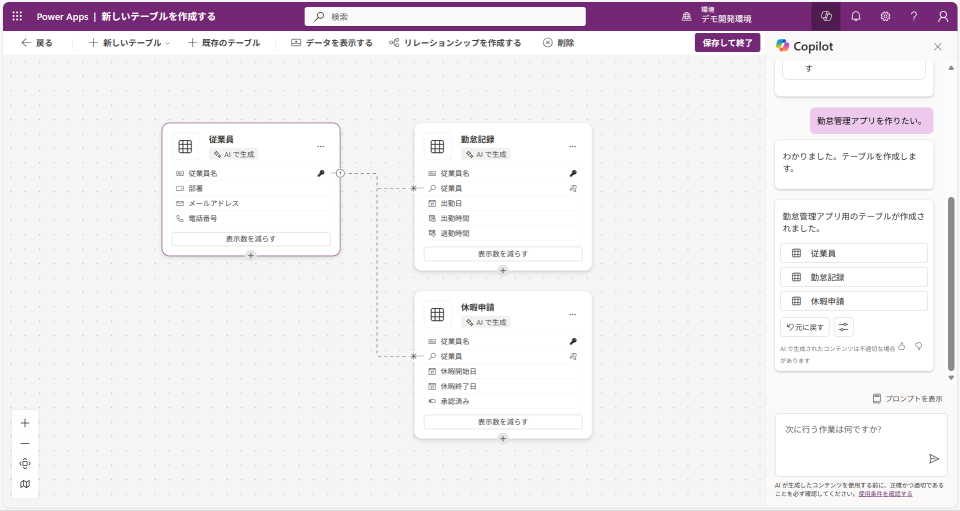
Task: Zoom out the canvas with minus
Action: [x=25, y=443]
